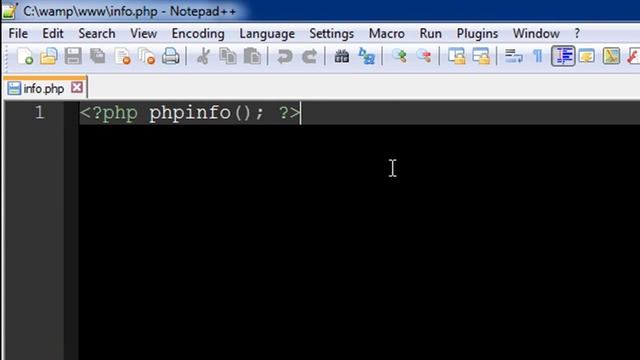Paste from clipboard toolbar icon
The width and height of the screenshot is (640, 360).
point(252,56)
